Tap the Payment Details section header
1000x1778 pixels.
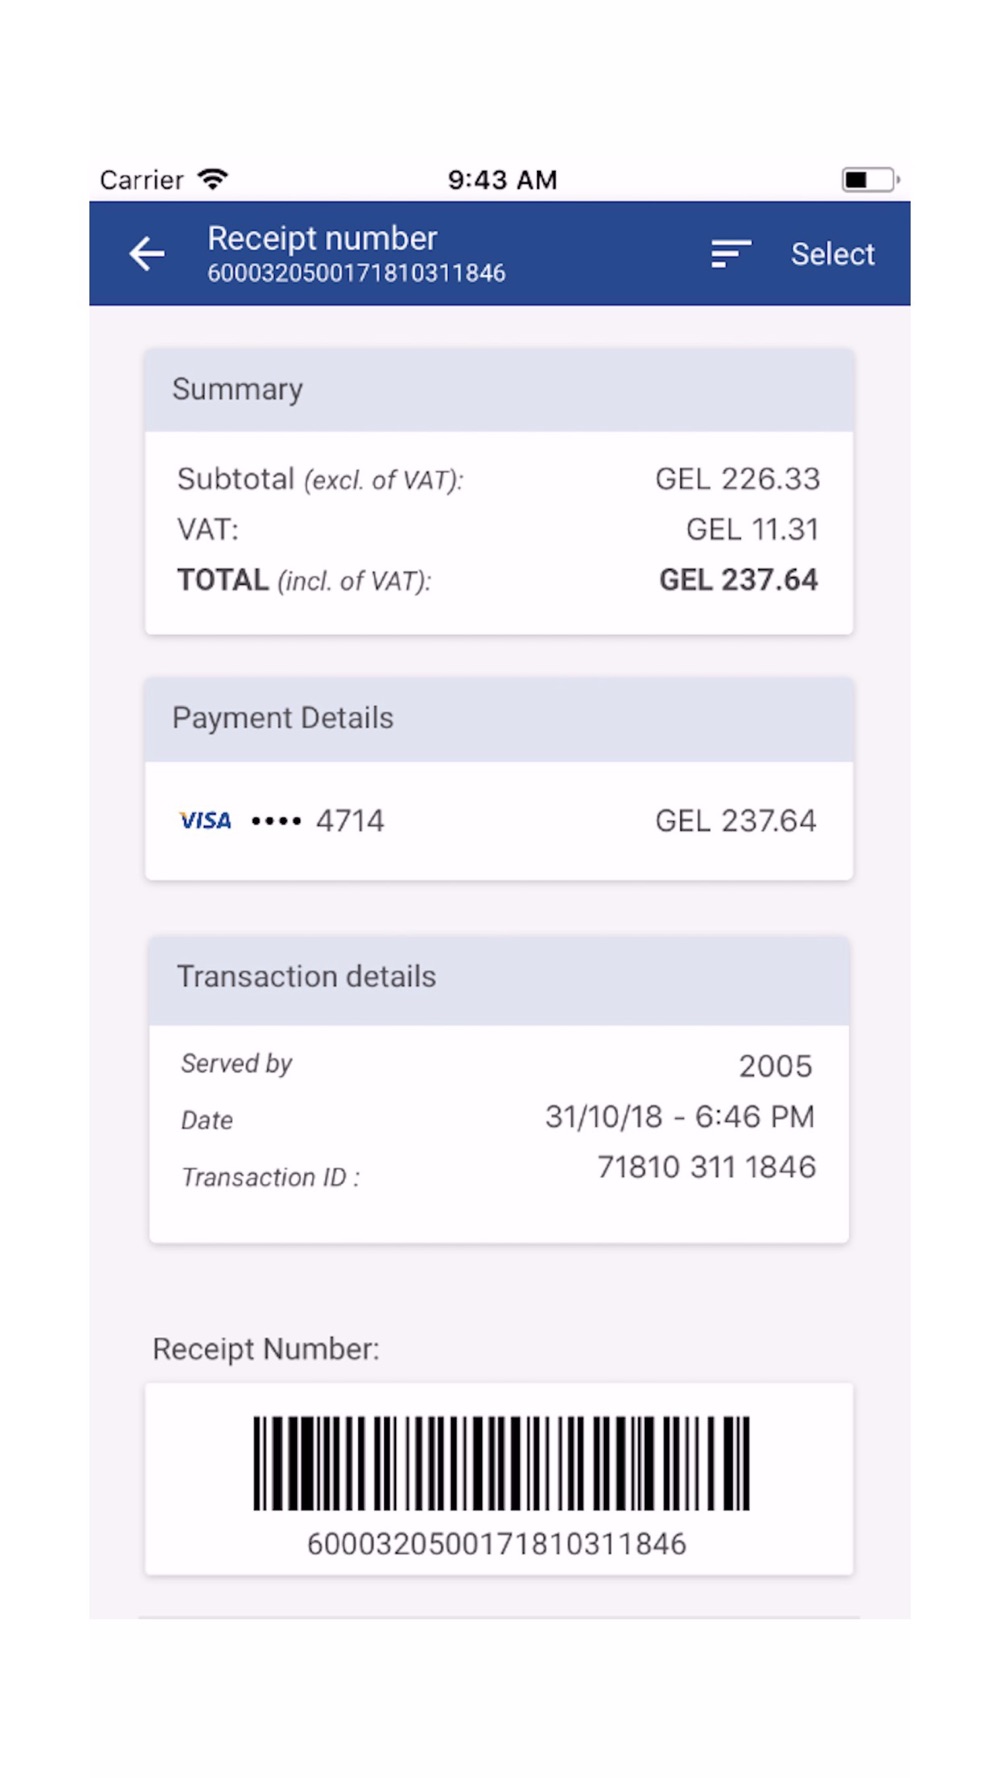point(499,719)
